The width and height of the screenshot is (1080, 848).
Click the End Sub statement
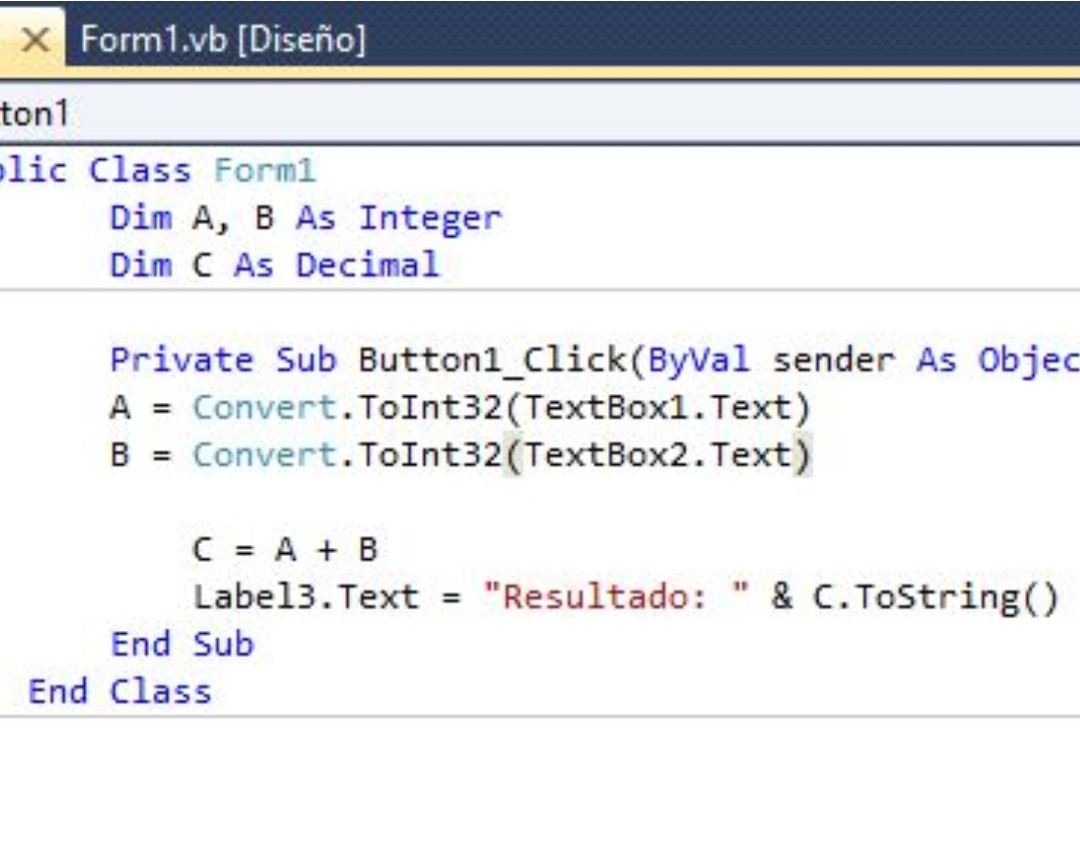[x=182, y=644]
